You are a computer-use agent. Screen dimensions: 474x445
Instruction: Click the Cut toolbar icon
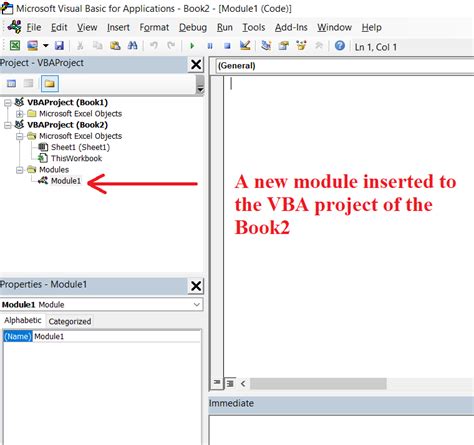(80, 45)
